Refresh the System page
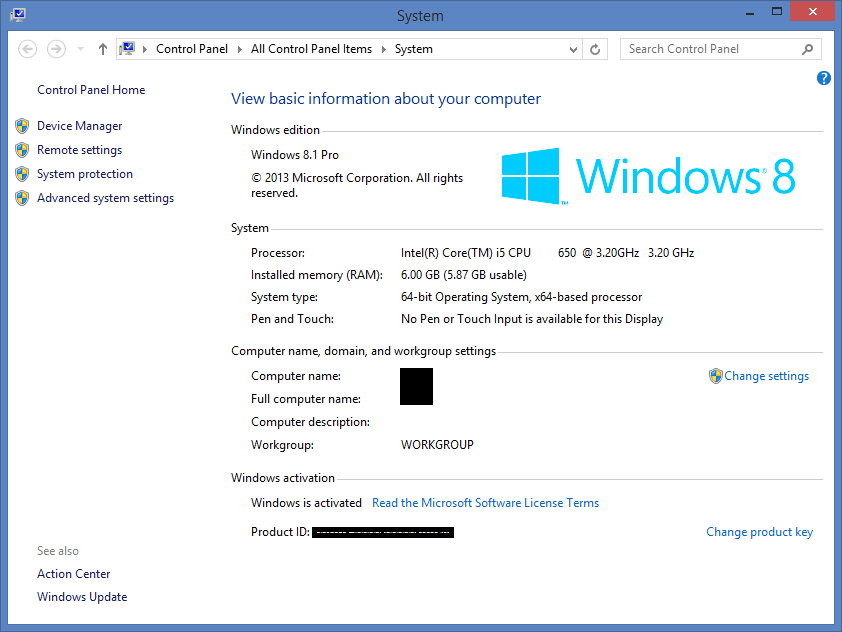The width and height of the screenshot is (842, 632). [x=595, y=49]
